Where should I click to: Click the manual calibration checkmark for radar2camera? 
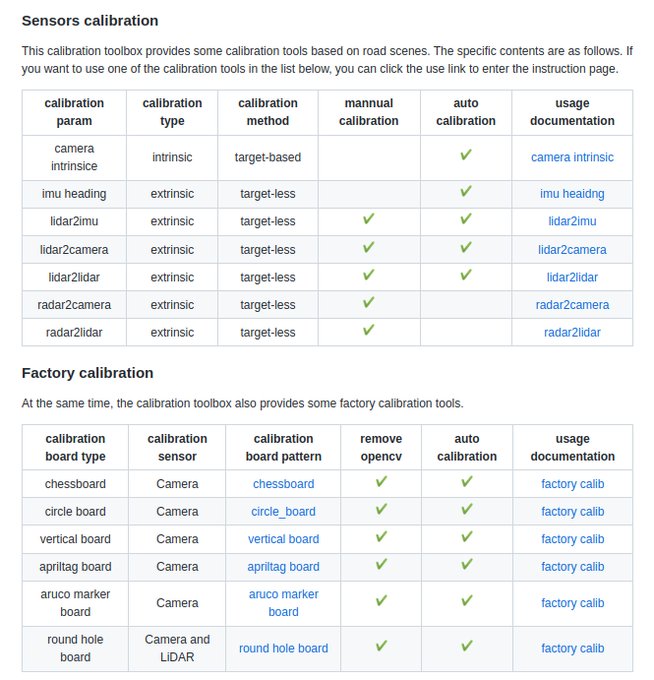pyautogui.click(x=368, y=302)
